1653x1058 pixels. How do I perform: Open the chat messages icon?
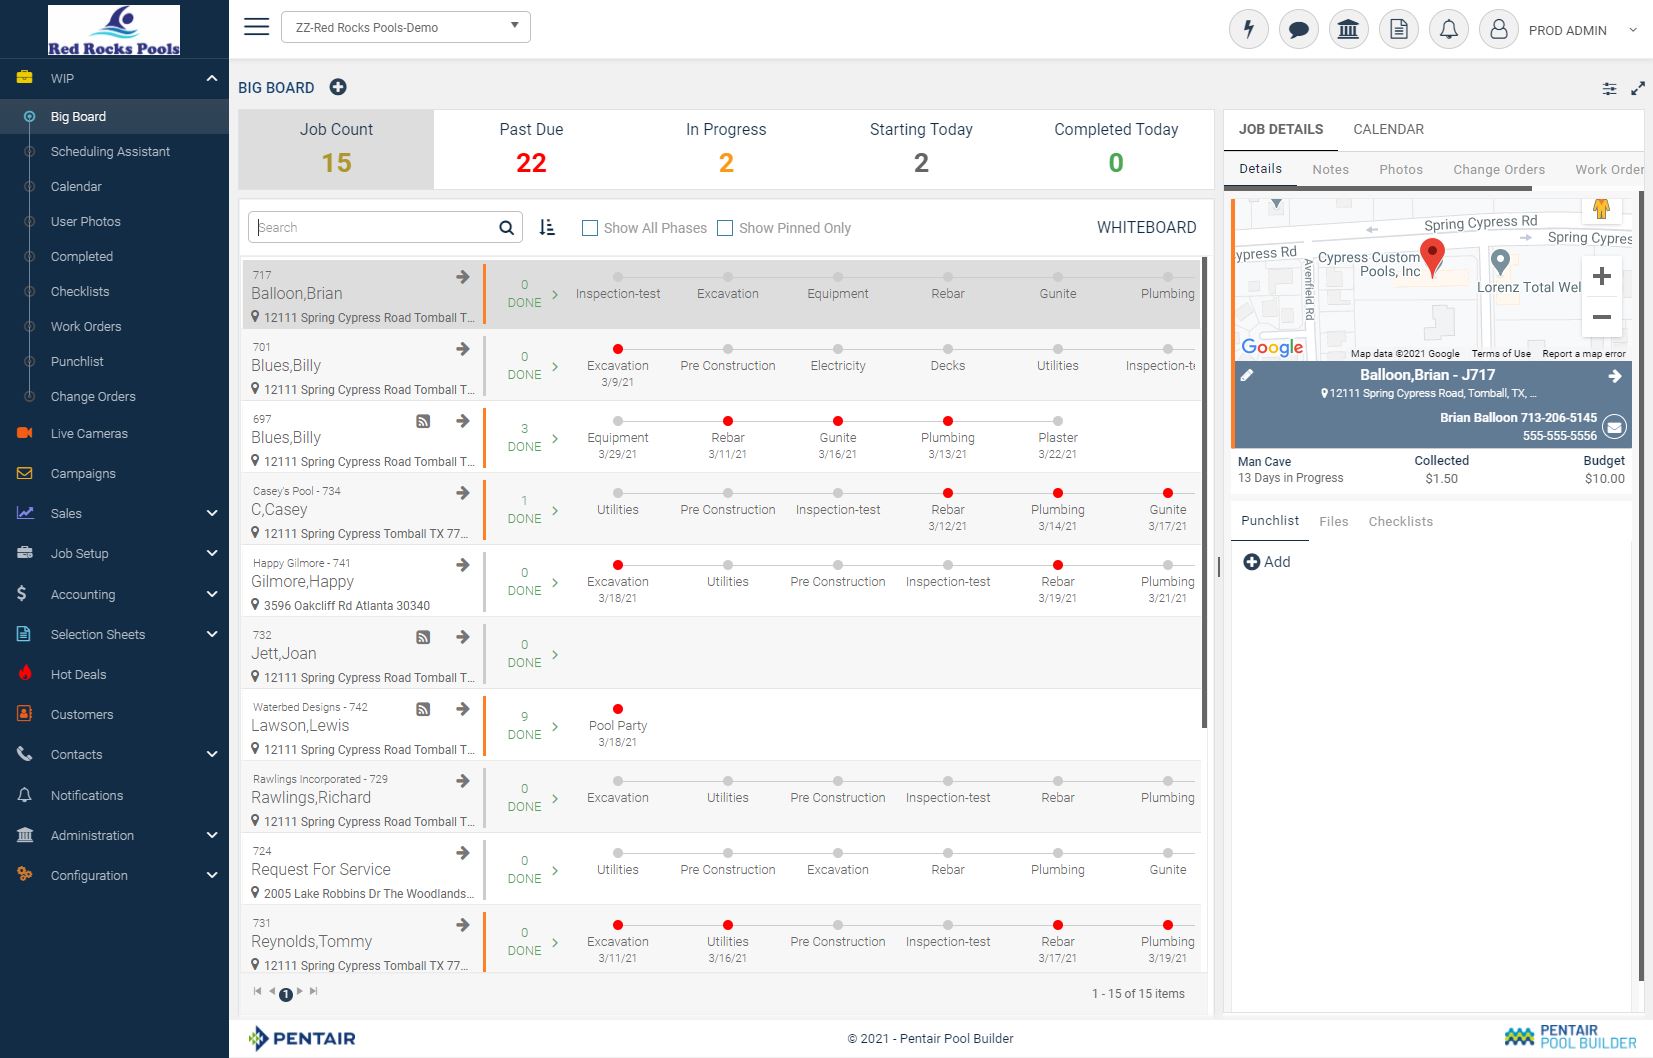pos(1298,29)
